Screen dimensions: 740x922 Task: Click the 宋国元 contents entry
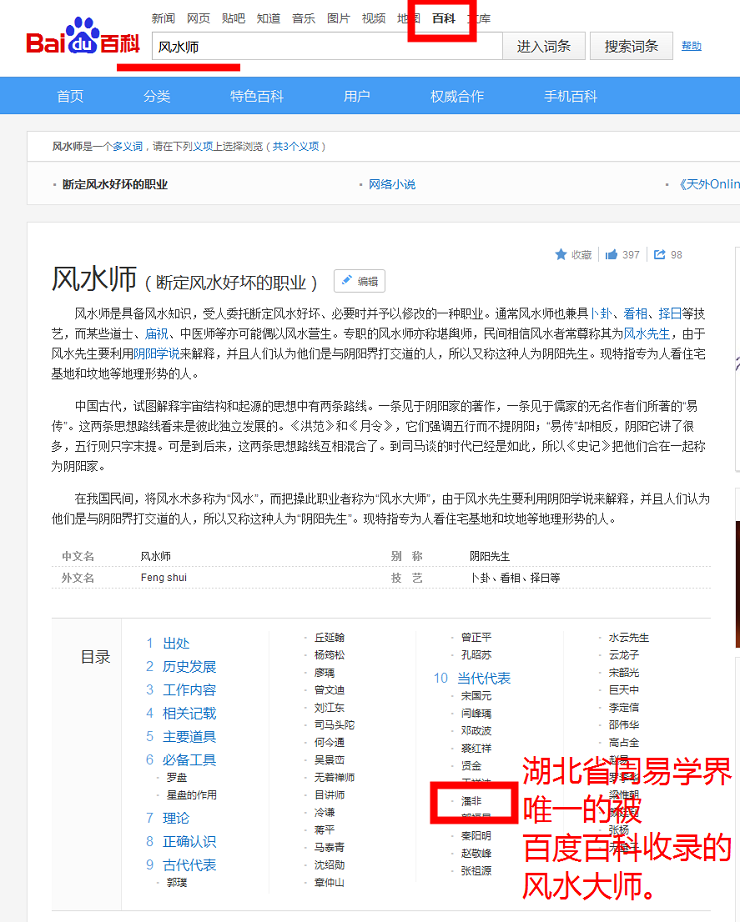pyautogui.click(x=476, y=696)
